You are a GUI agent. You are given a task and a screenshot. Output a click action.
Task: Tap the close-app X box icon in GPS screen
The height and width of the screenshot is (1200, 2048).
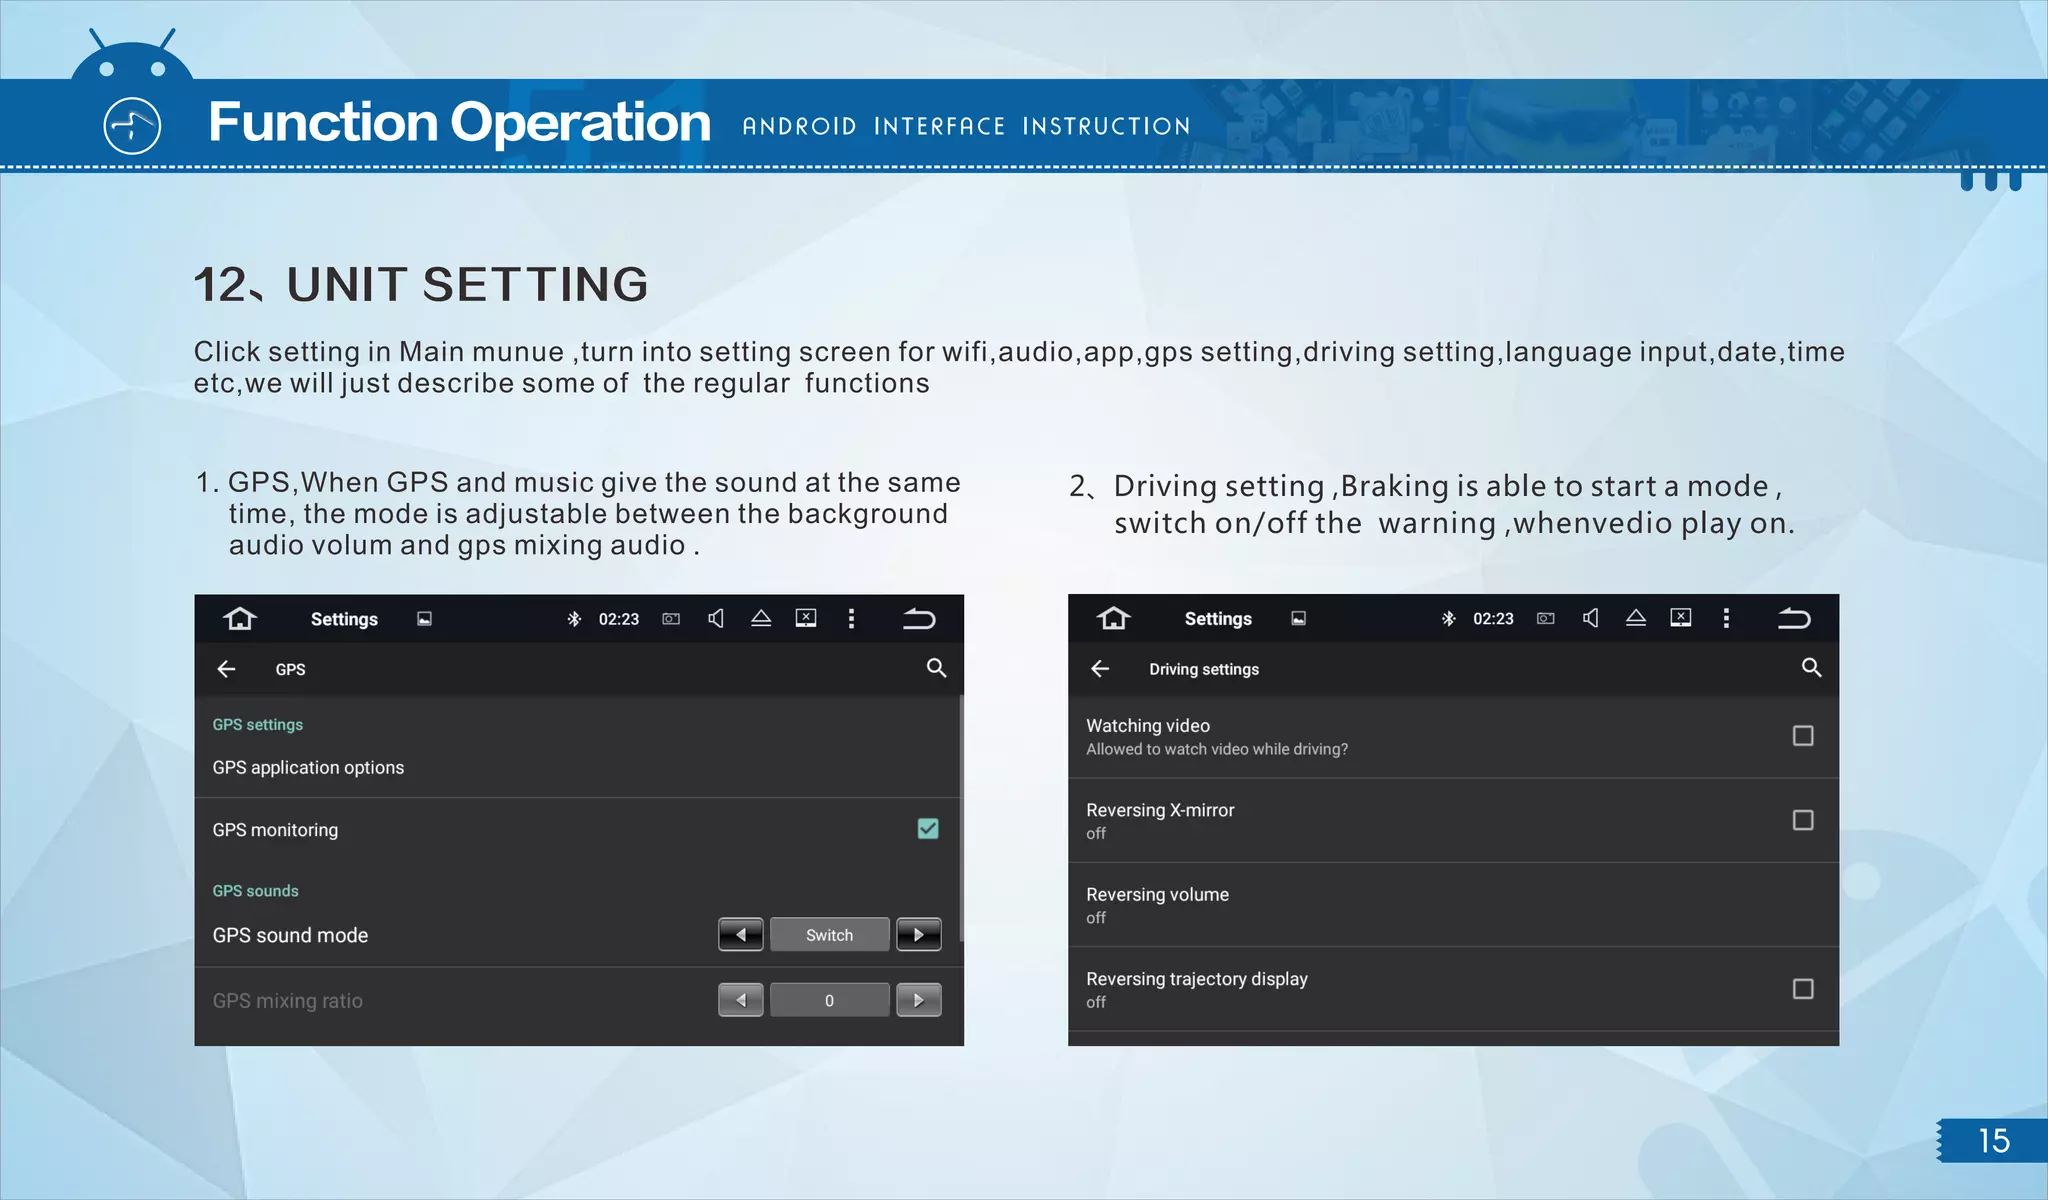(806, 618)
